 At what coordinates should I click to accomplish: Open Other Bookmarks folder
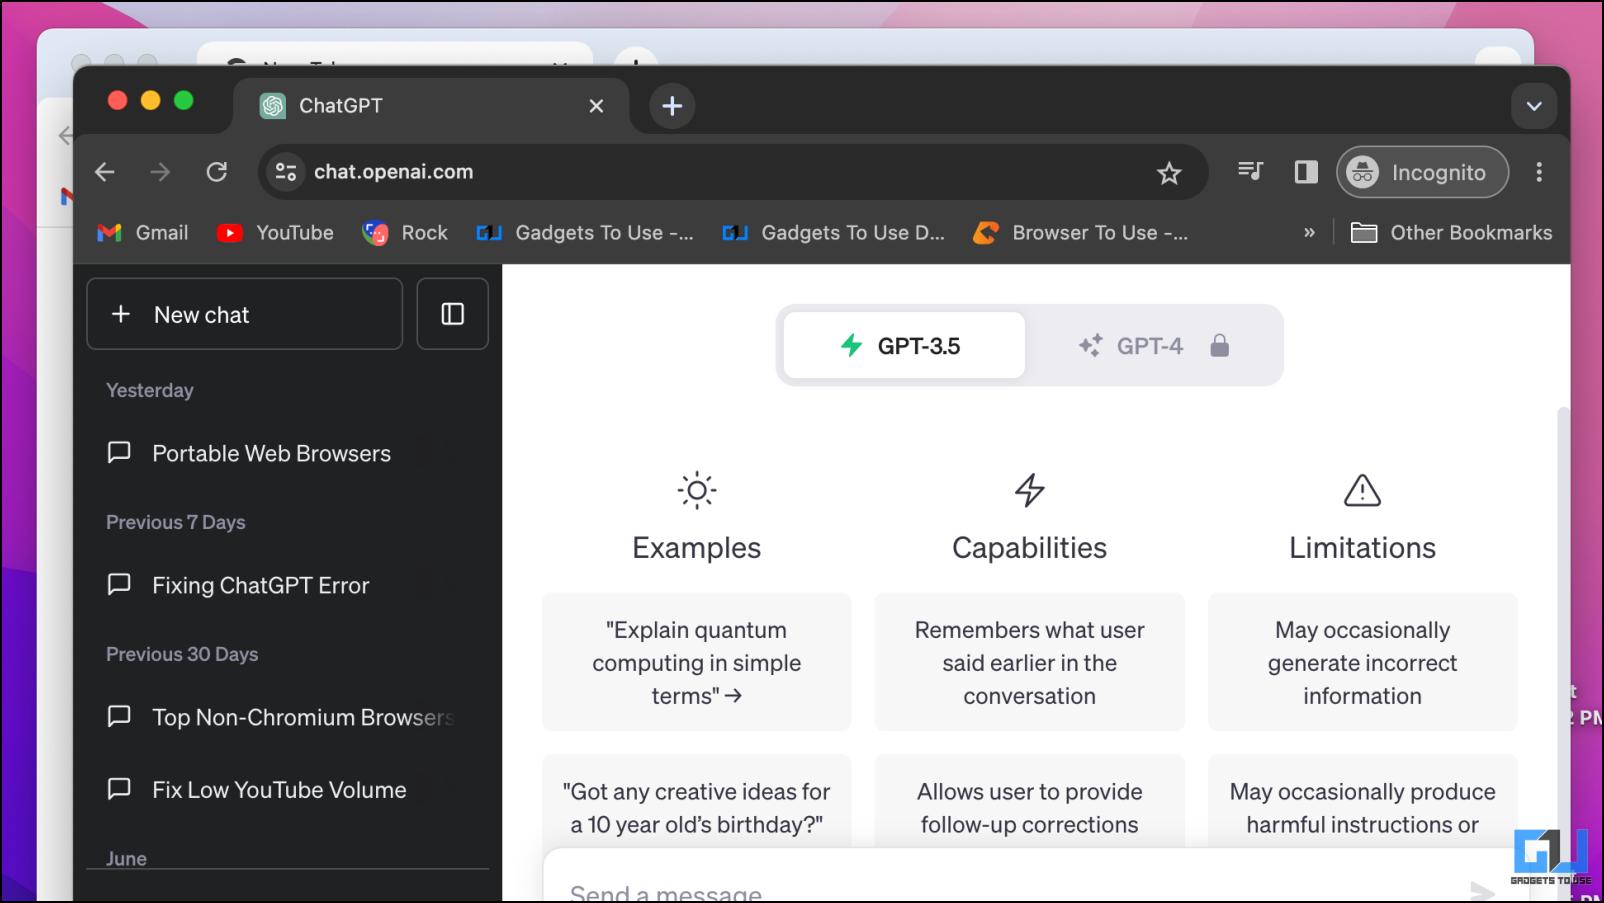click(x=1451, y=233)
